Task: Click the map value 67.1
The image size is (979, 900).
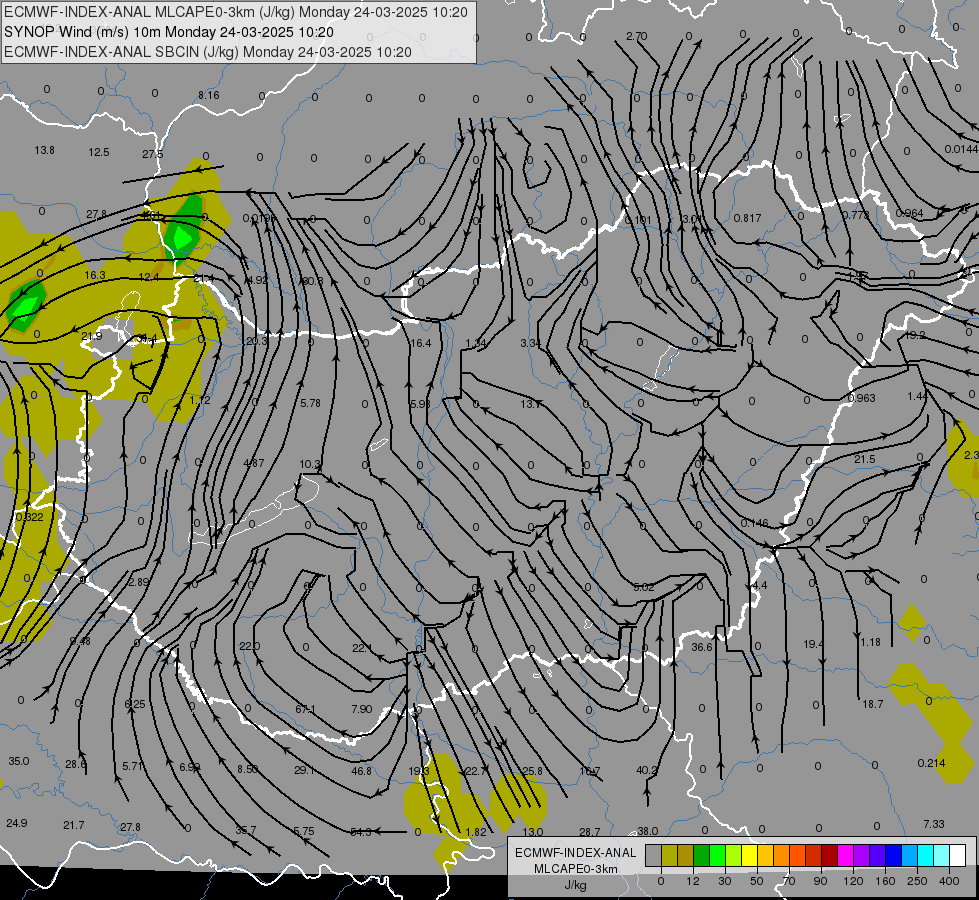Action: point(305,710)
